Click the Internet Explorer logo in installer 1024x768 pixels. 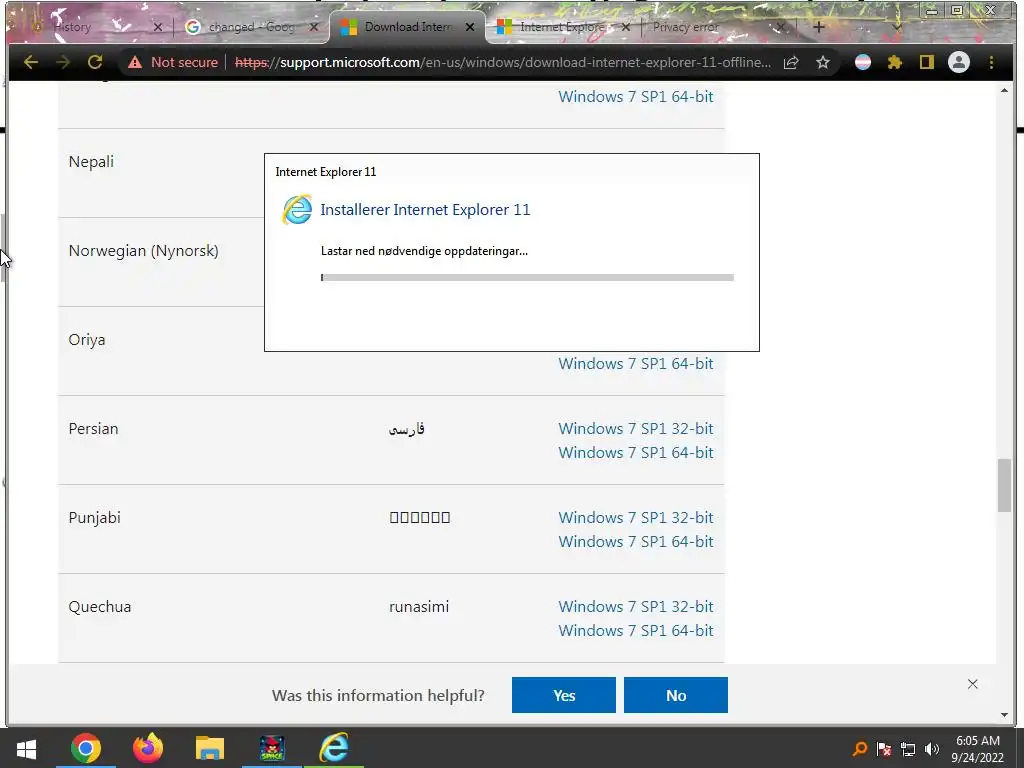[297, 210]
